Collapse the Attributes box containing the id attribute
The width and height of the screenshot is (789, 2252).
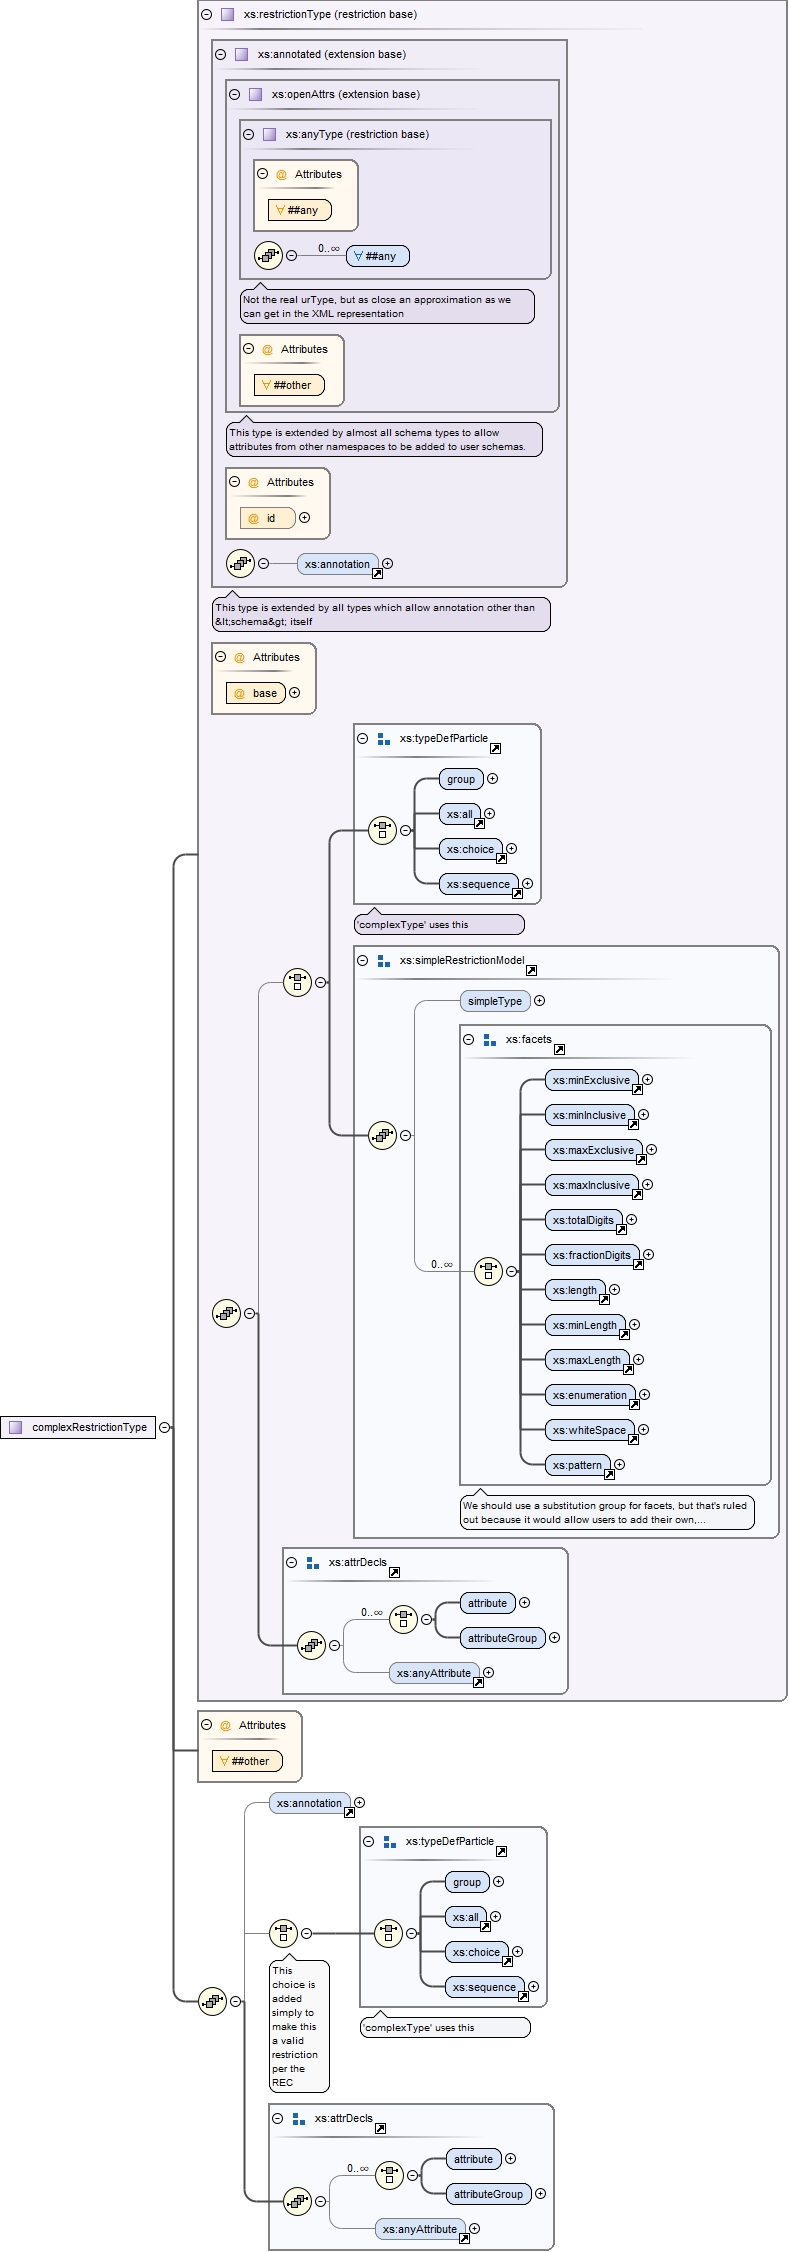pos(235,481)
